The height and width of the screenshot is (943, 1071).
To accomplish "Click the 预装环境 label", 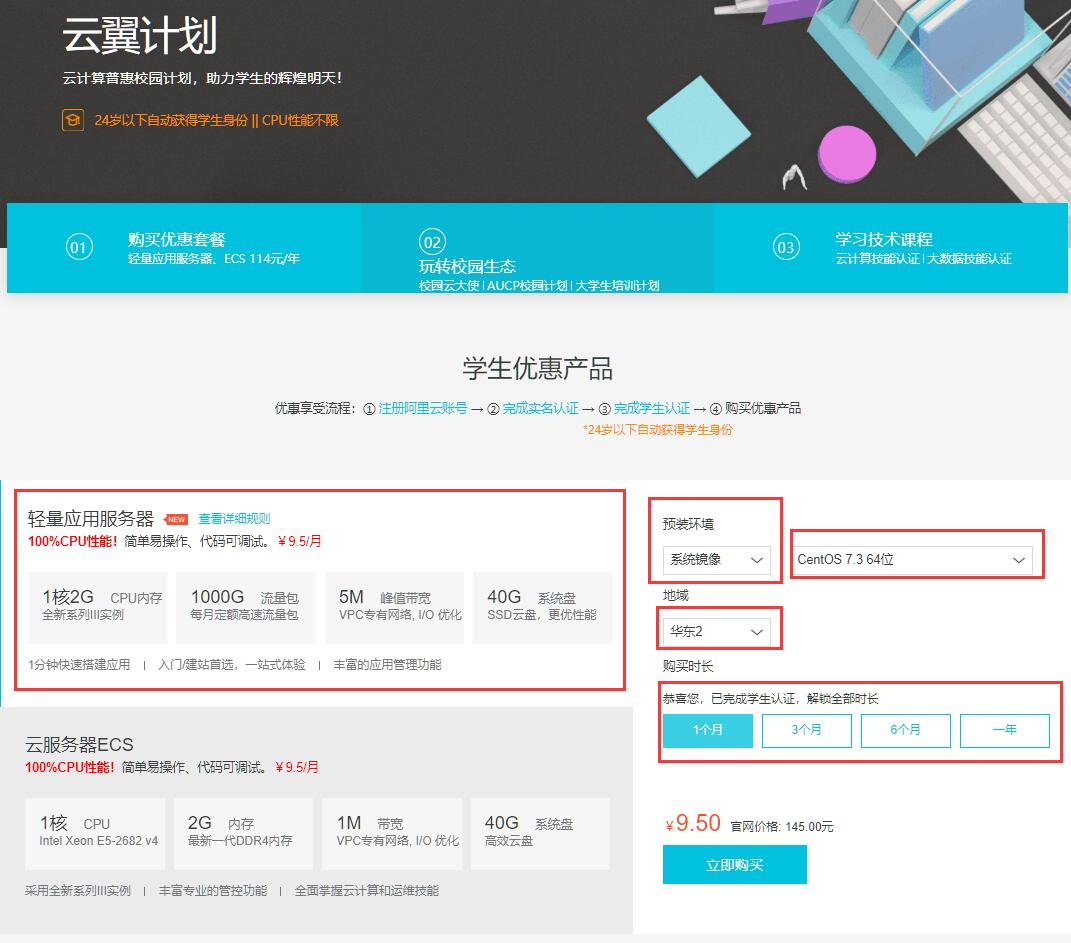I will [x=688, y=524].
